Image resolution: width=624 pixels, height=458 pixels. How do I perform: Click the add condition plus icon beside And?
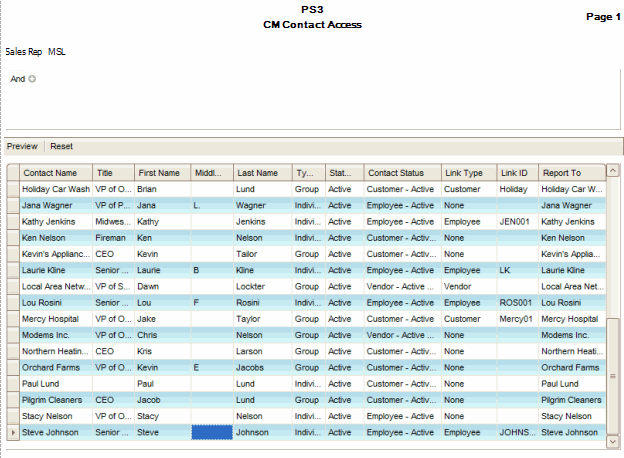point(32,79)
